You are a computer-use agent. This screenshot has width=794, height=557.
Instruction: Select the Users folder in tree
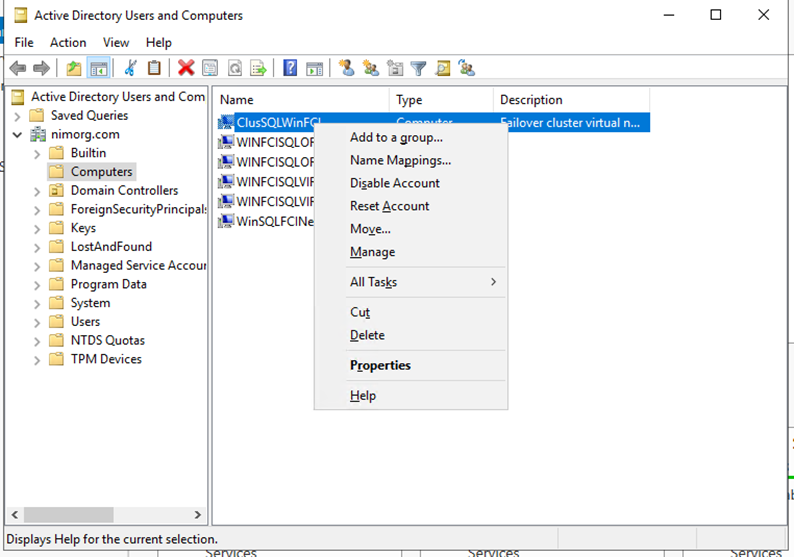click(x=85, y=322)
